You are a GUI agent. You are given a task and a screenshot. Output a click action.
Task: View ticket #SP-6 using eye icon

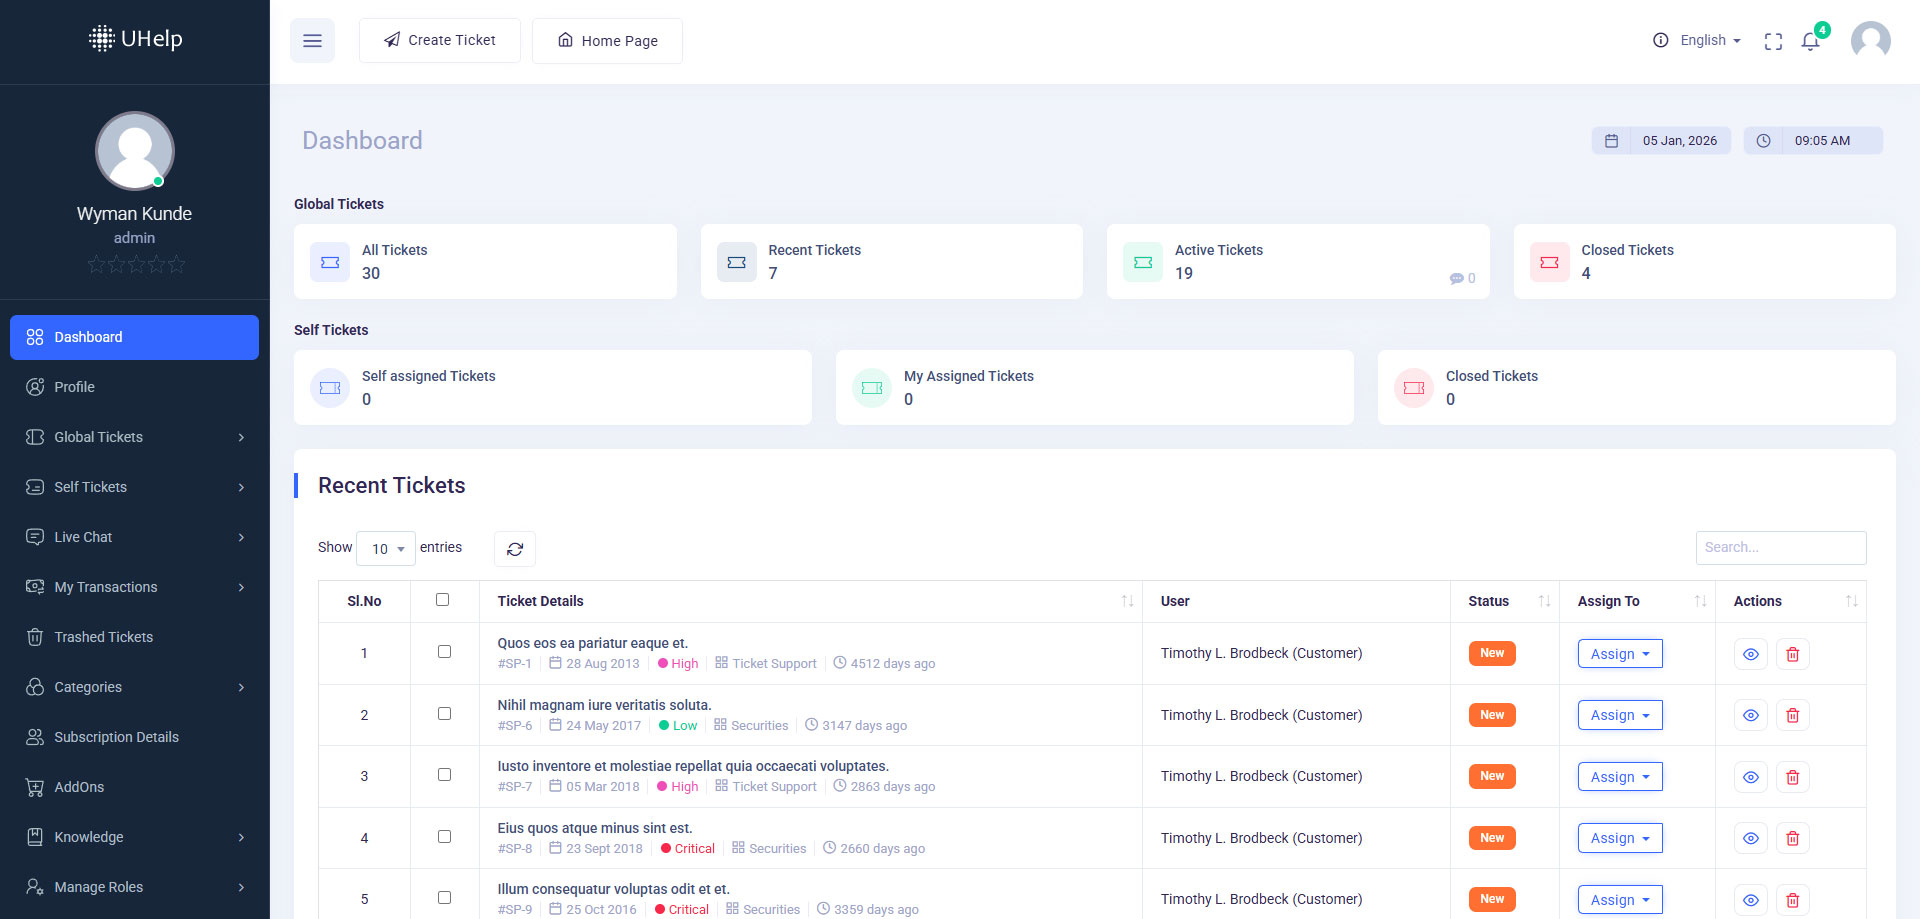pyautogui.click(x=1750, y=716)
